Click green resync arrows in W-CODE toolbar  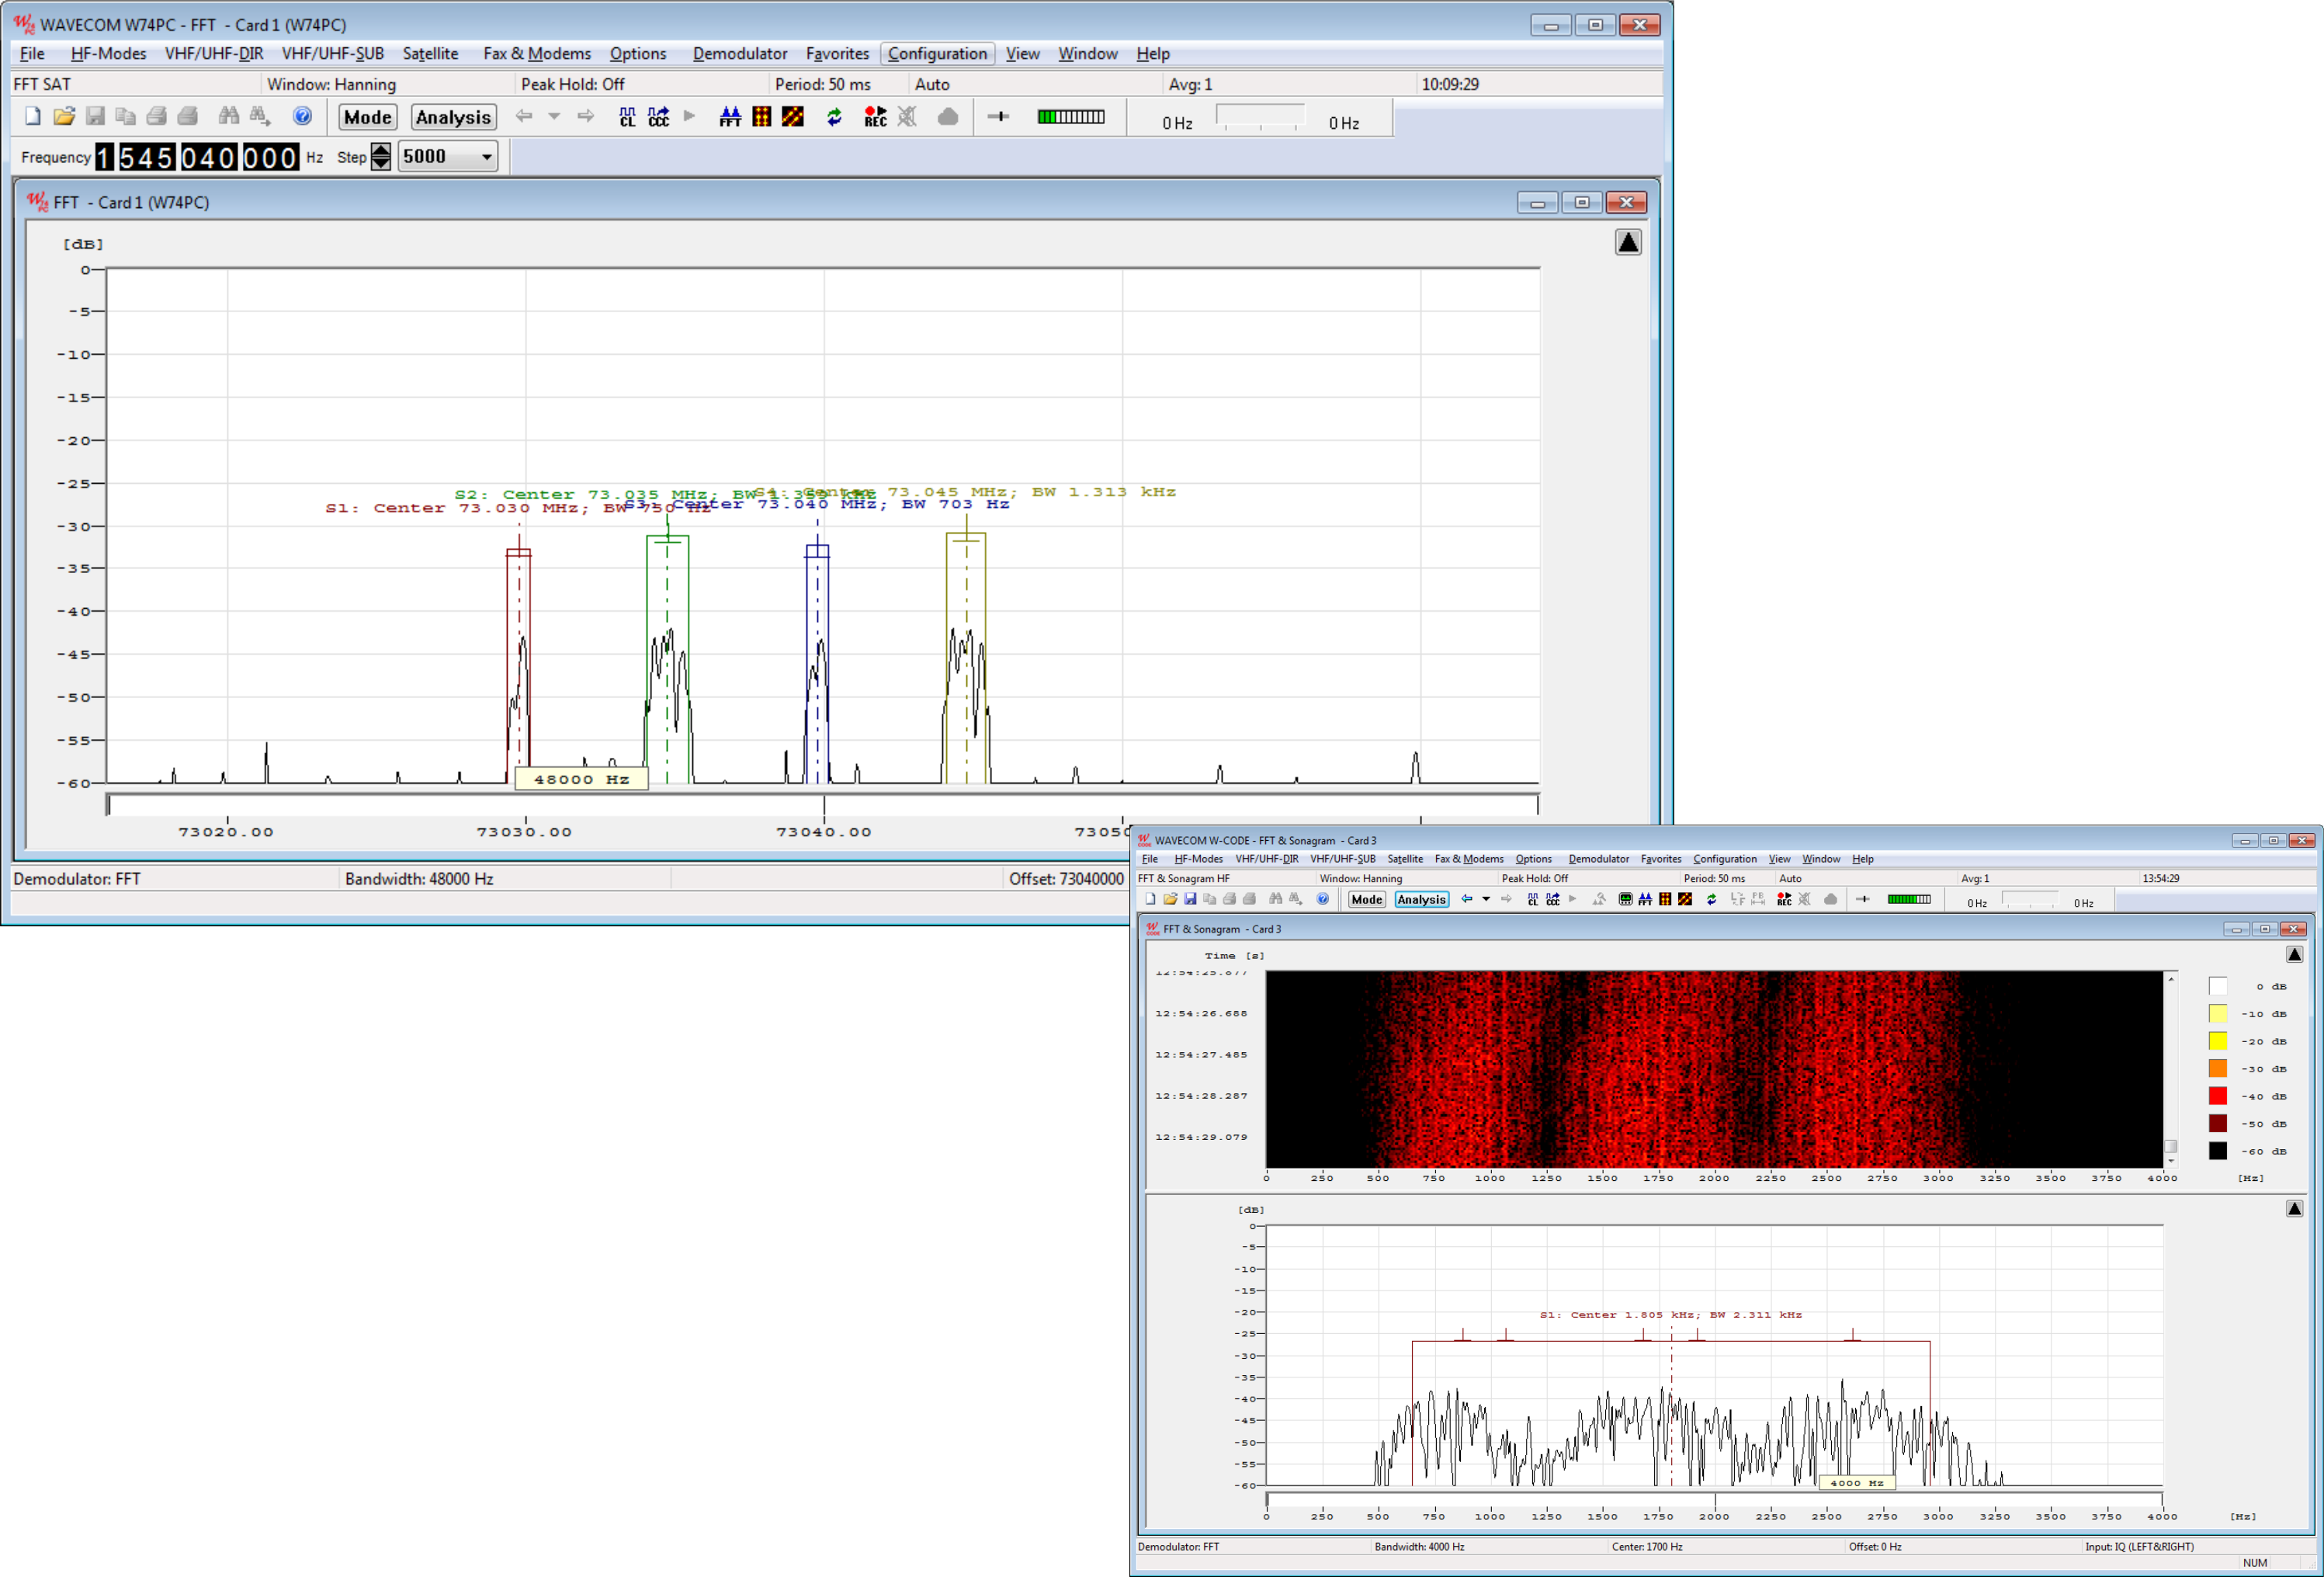click(1711, 900)
